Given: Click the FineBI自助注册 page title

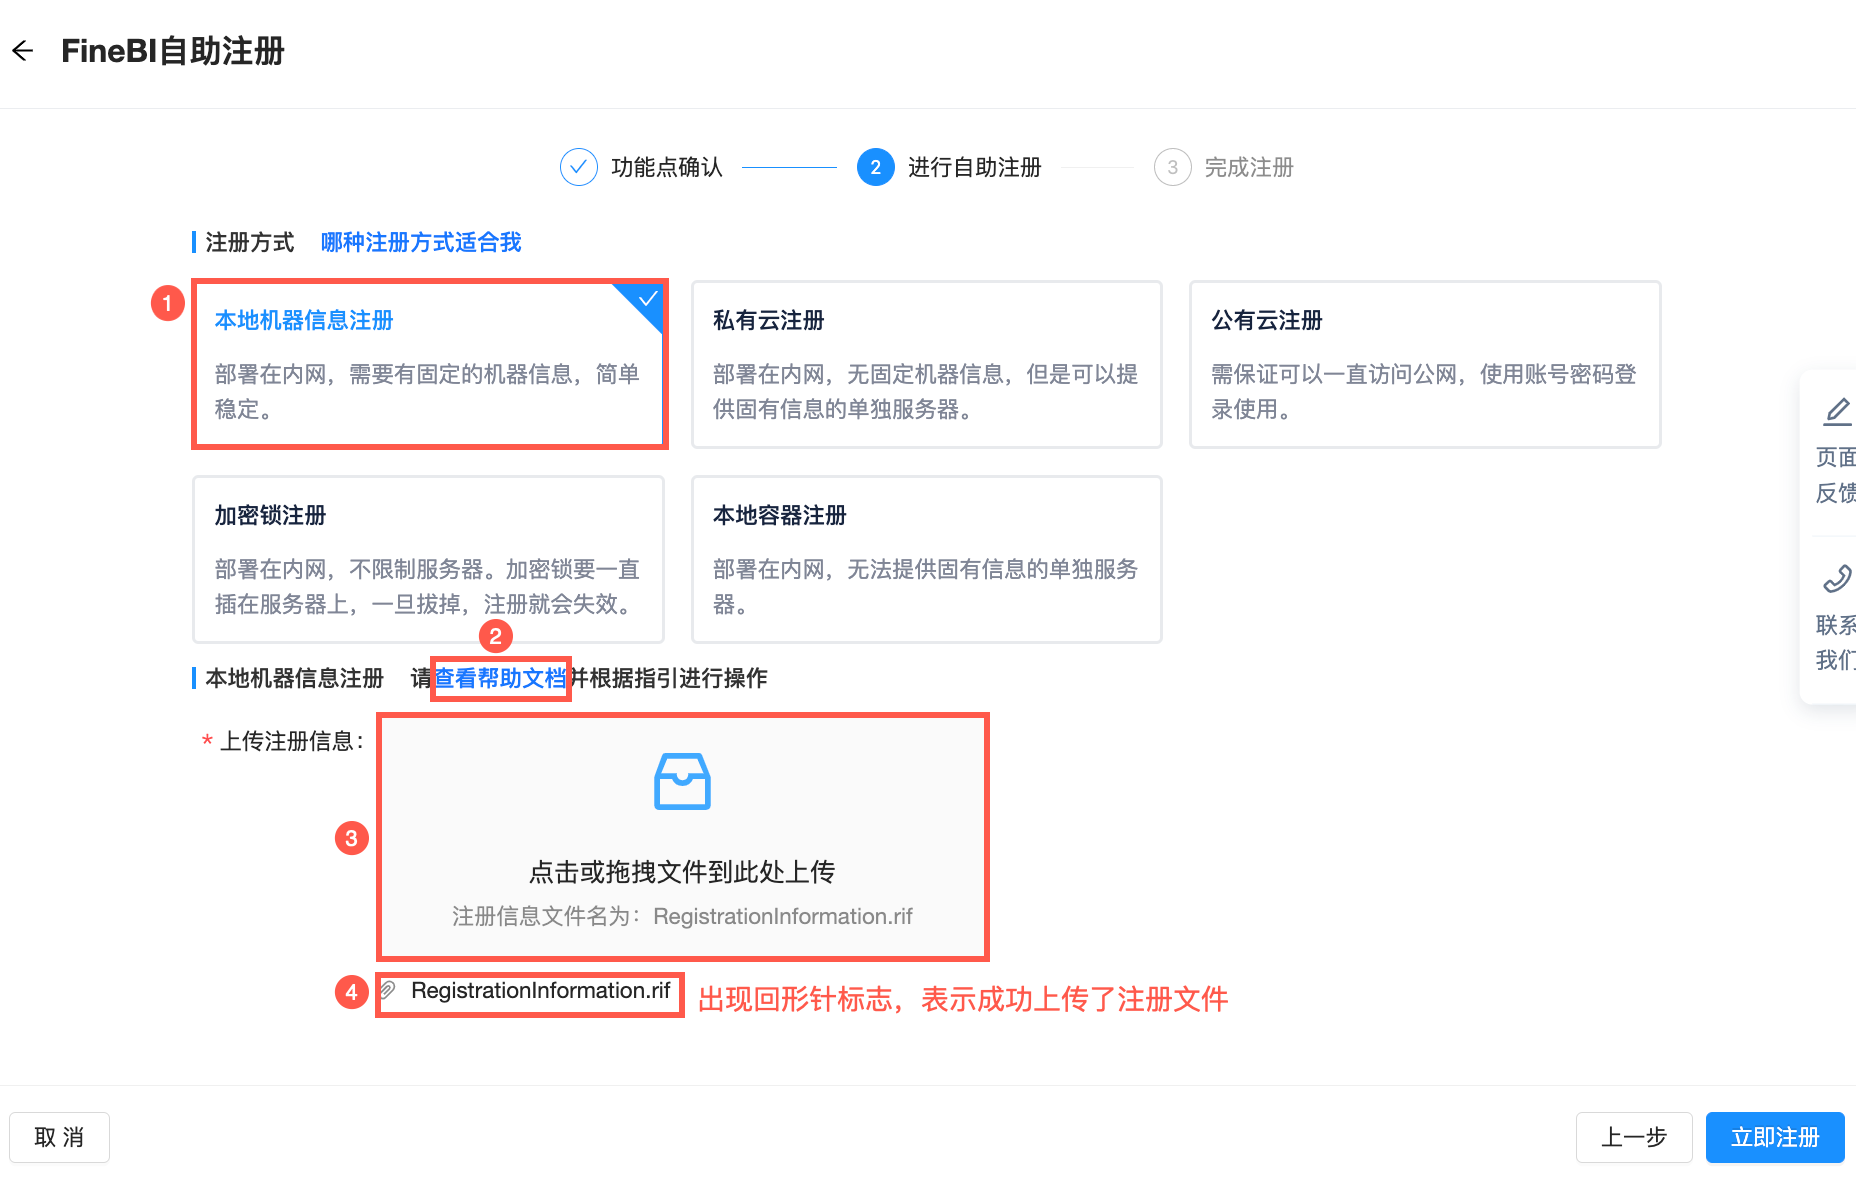Looking at the screenshot, I should [x=173, y=51].
